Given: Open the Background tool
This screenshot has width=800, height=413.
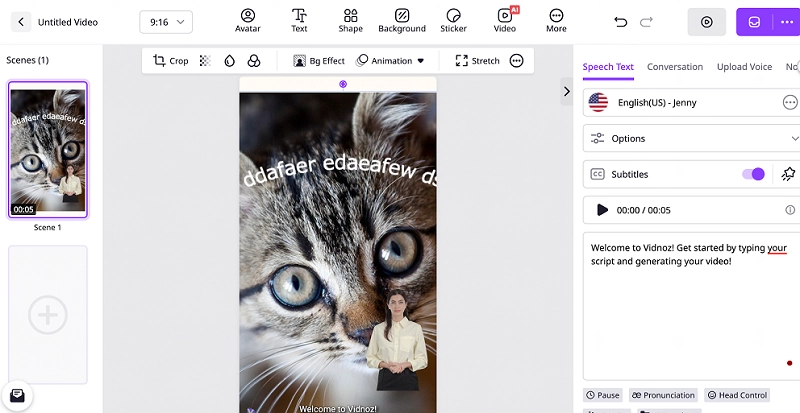Looking at the screenshot, I should [402, 21].
